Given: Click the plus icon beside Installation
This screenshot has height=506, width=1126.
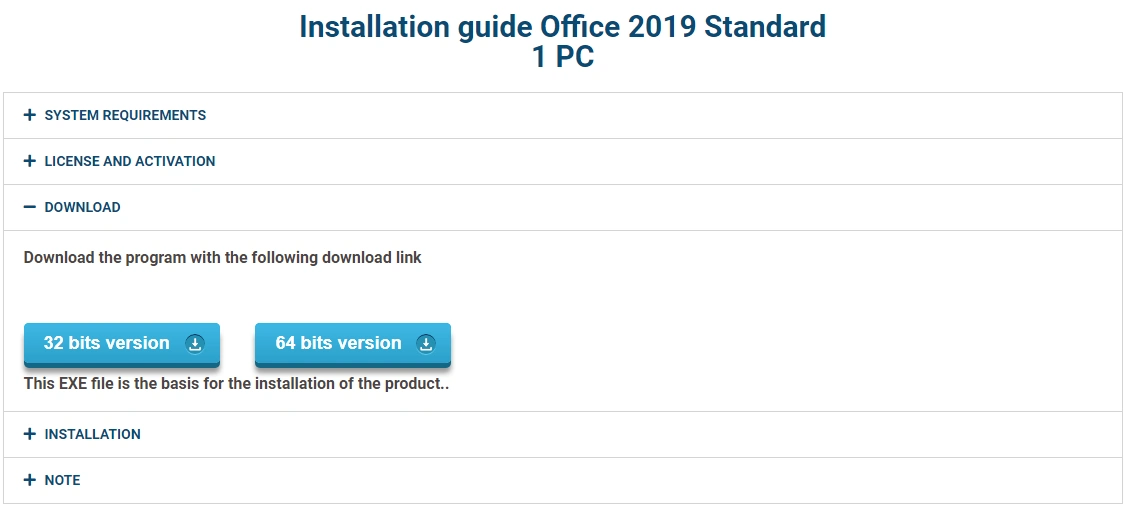Looking at the screenshot, I should tap(30, 434).
